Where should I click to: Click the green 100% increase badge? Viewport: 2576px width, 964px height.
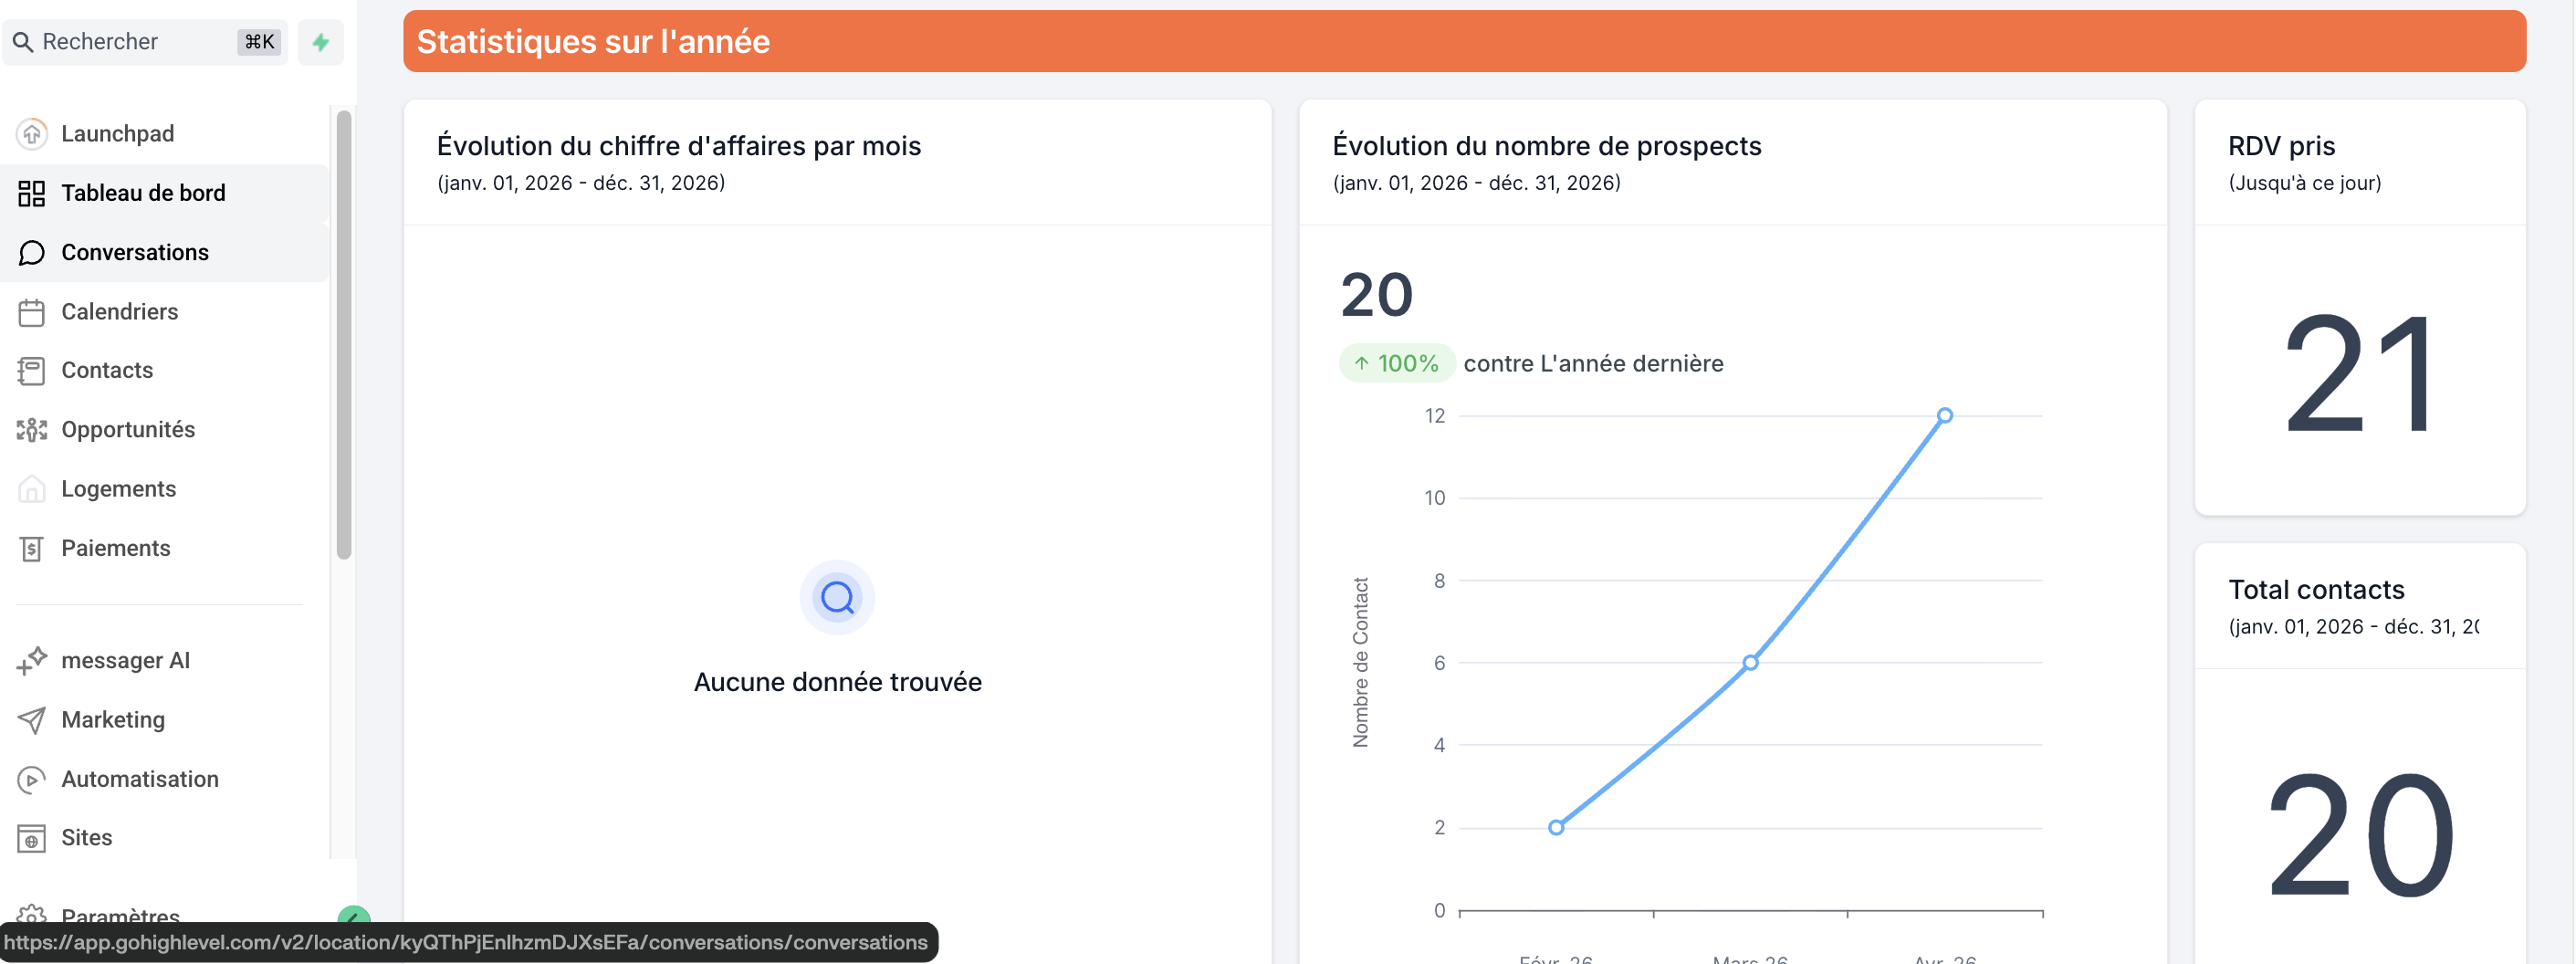(x=1397, y=363)
